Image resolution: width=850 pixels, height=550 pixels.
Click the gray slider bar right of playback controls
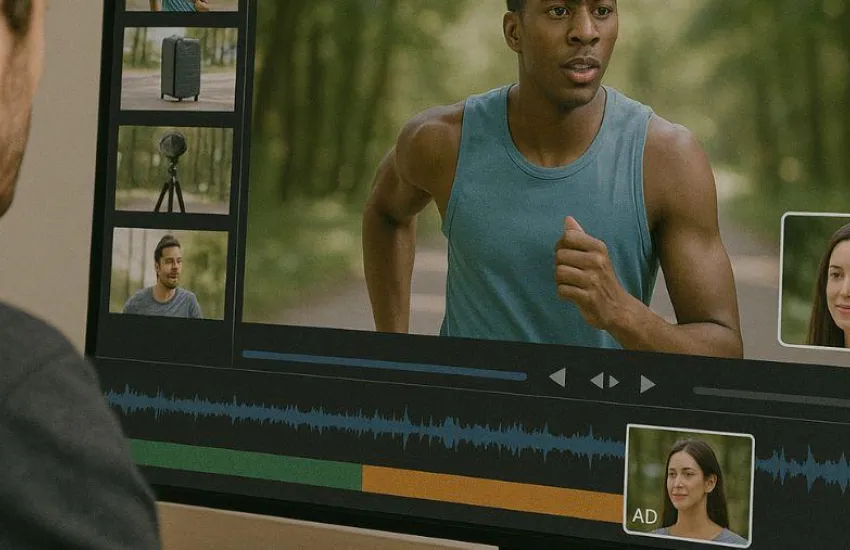tap(771, 397)
